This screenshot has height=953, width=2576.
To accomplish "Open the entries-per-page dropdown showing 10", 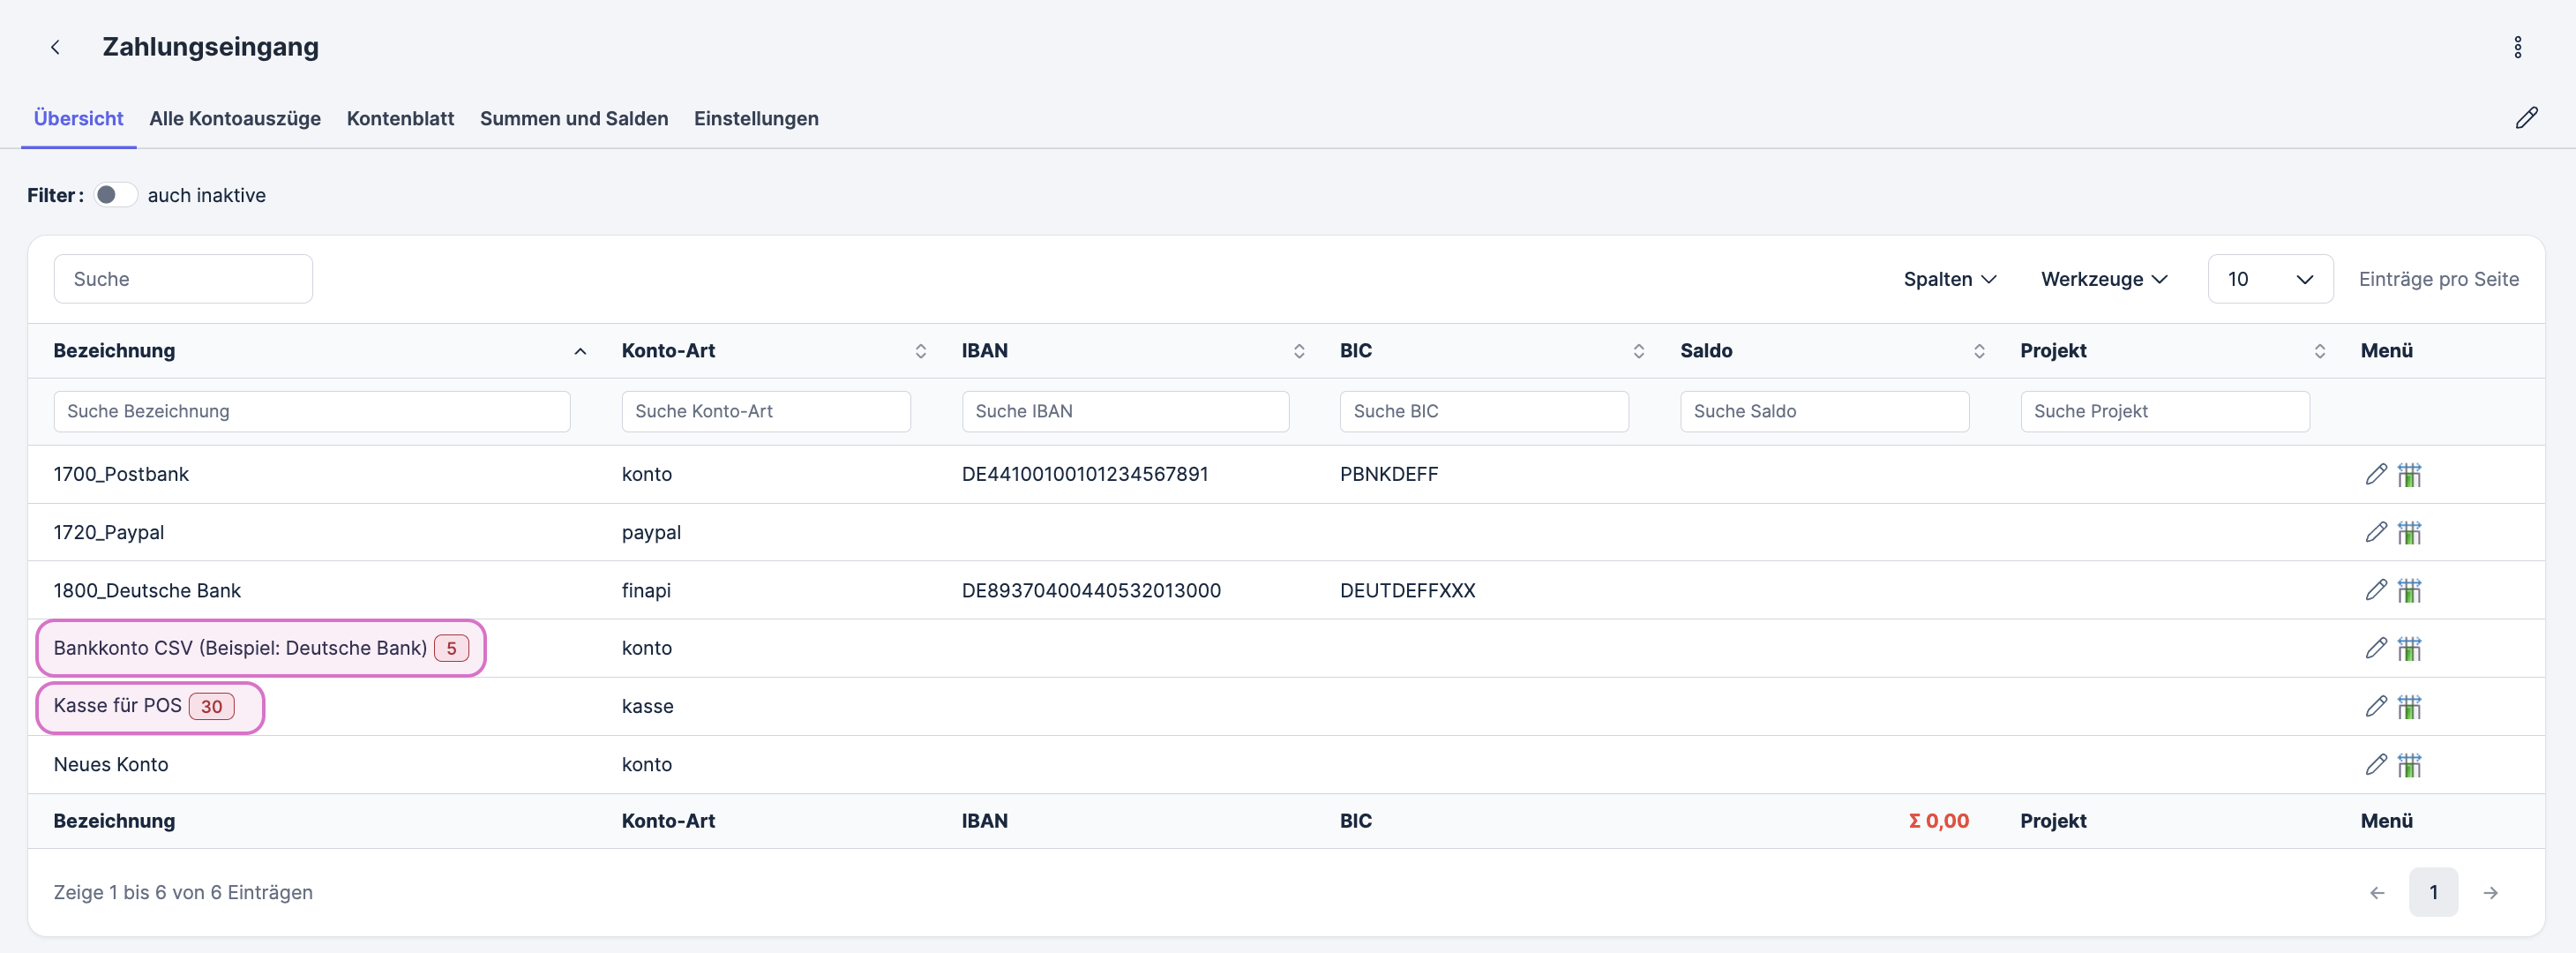I will click(2269, 279).
